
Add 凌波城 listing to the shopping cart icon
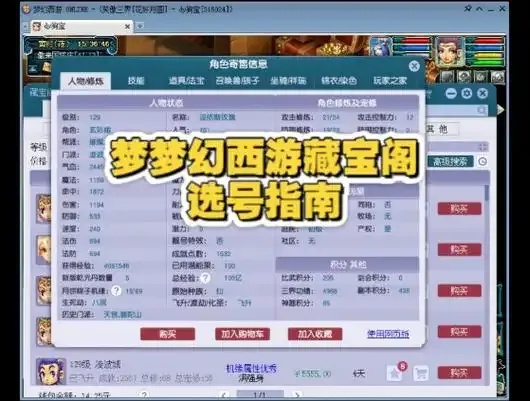click(420, 374)
